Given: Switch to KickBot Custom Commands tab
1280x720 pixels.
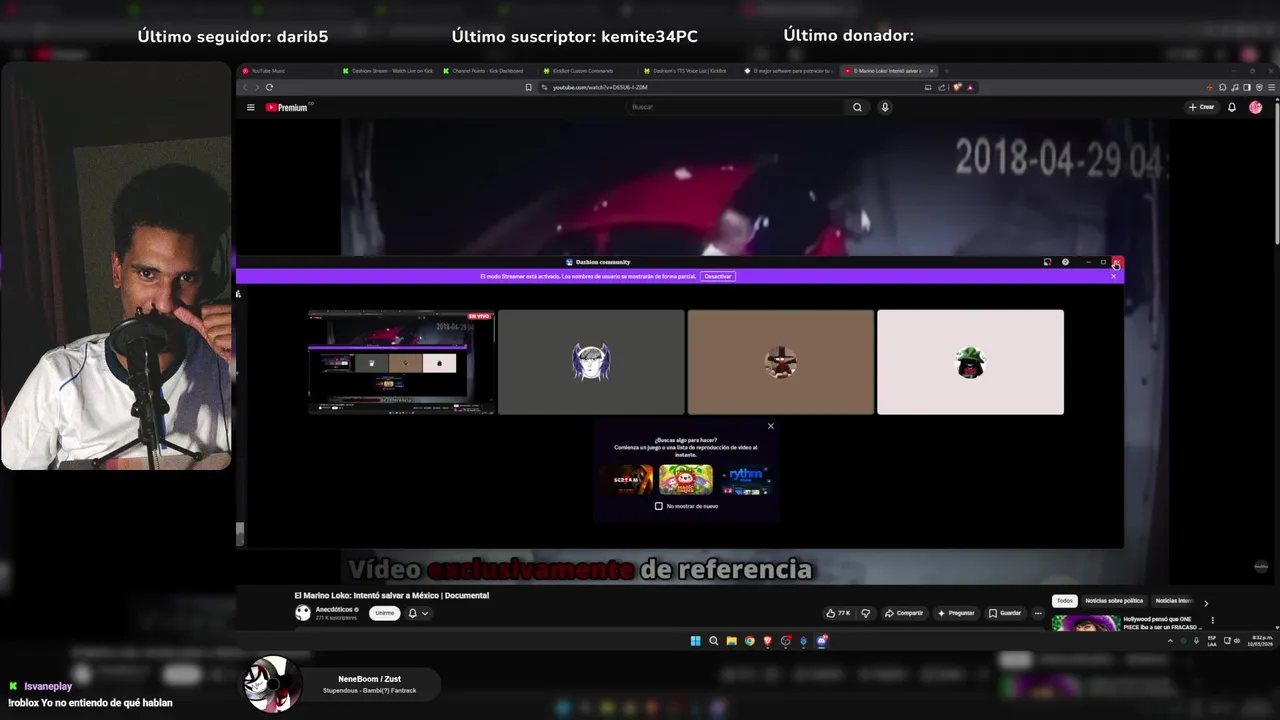Looking at the screenshot, I should tap(589, 71).
